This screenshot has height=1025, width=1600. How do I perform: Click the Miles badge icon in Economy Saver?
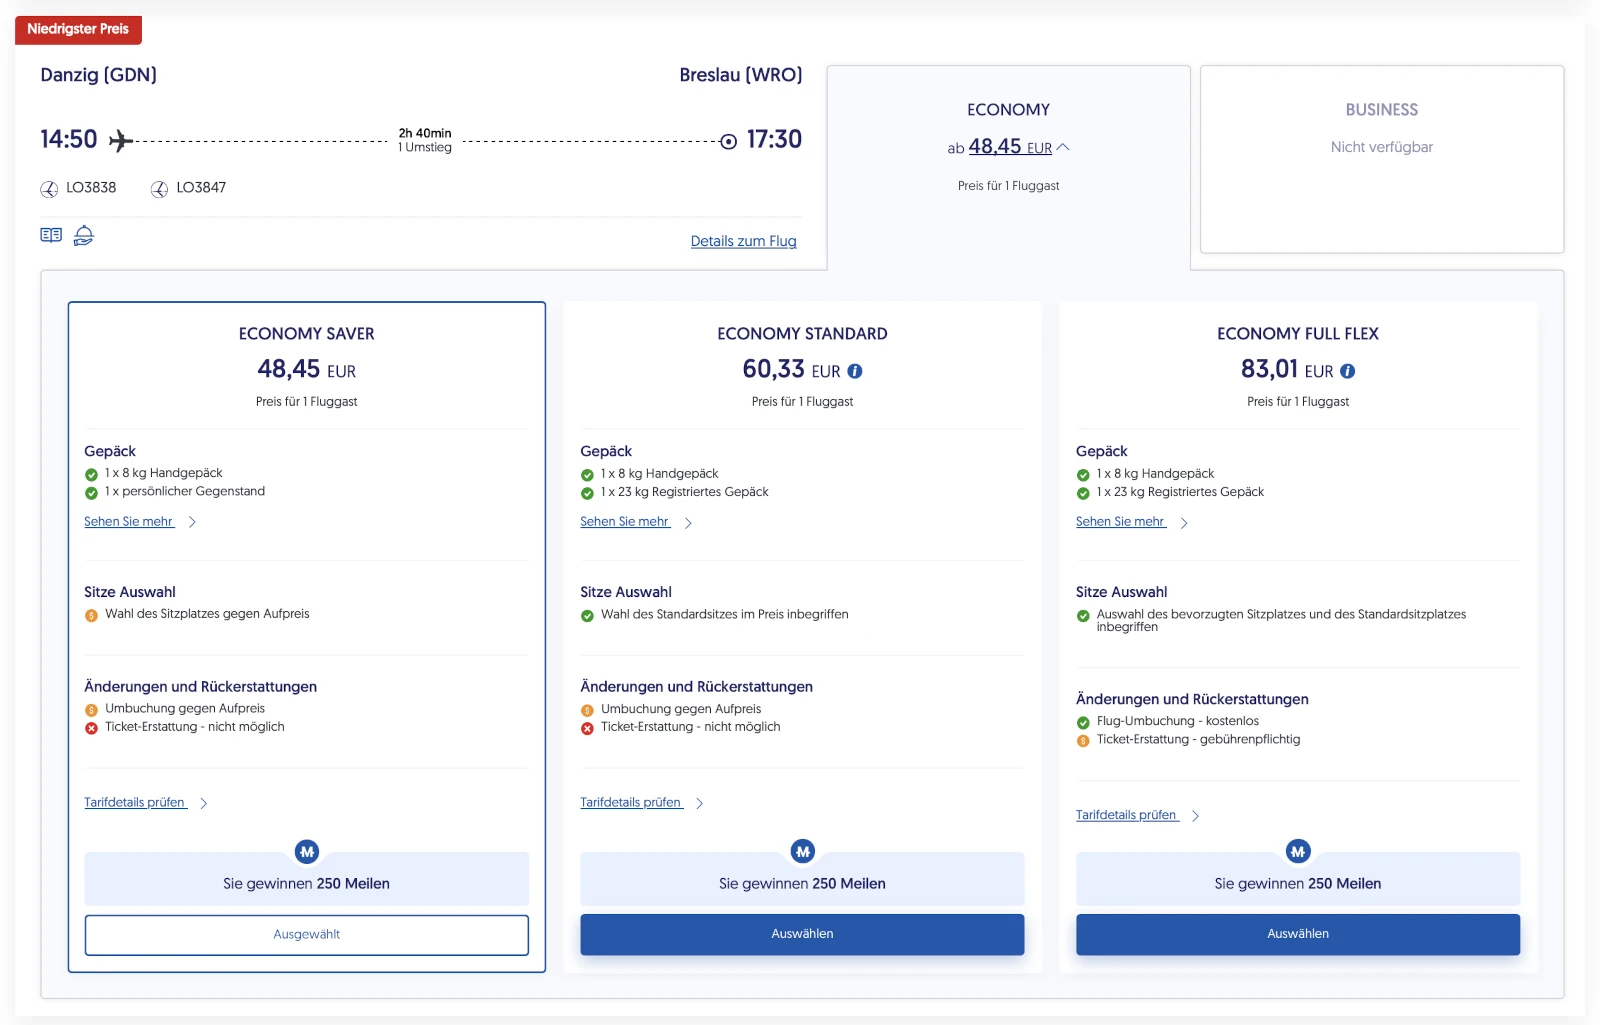point(307,852)
